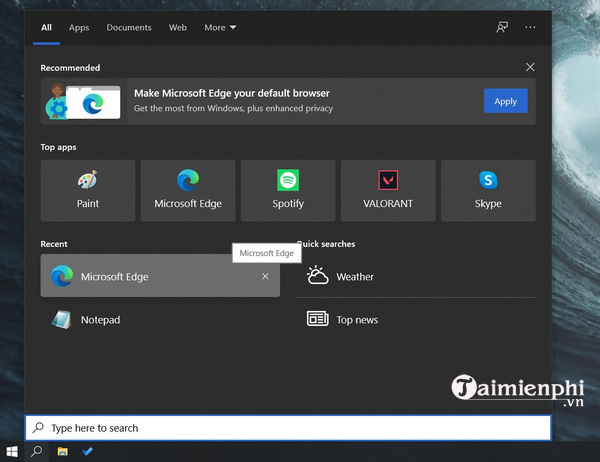Open the feedback icon in search header
Image resolution: width=600 pixels, height=462 pixels.
(x=502, y=27)
